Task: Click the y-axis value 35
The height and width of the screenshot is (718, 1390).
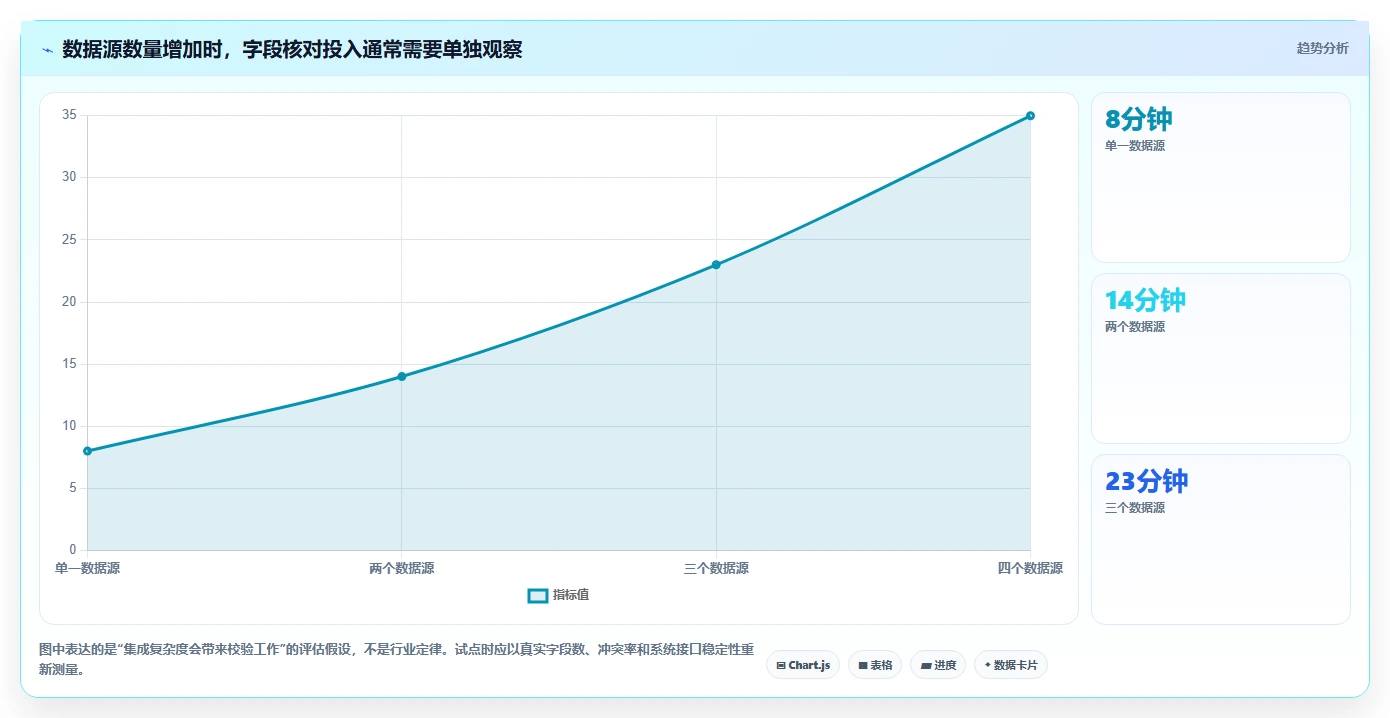Action: tap(70, 115)
